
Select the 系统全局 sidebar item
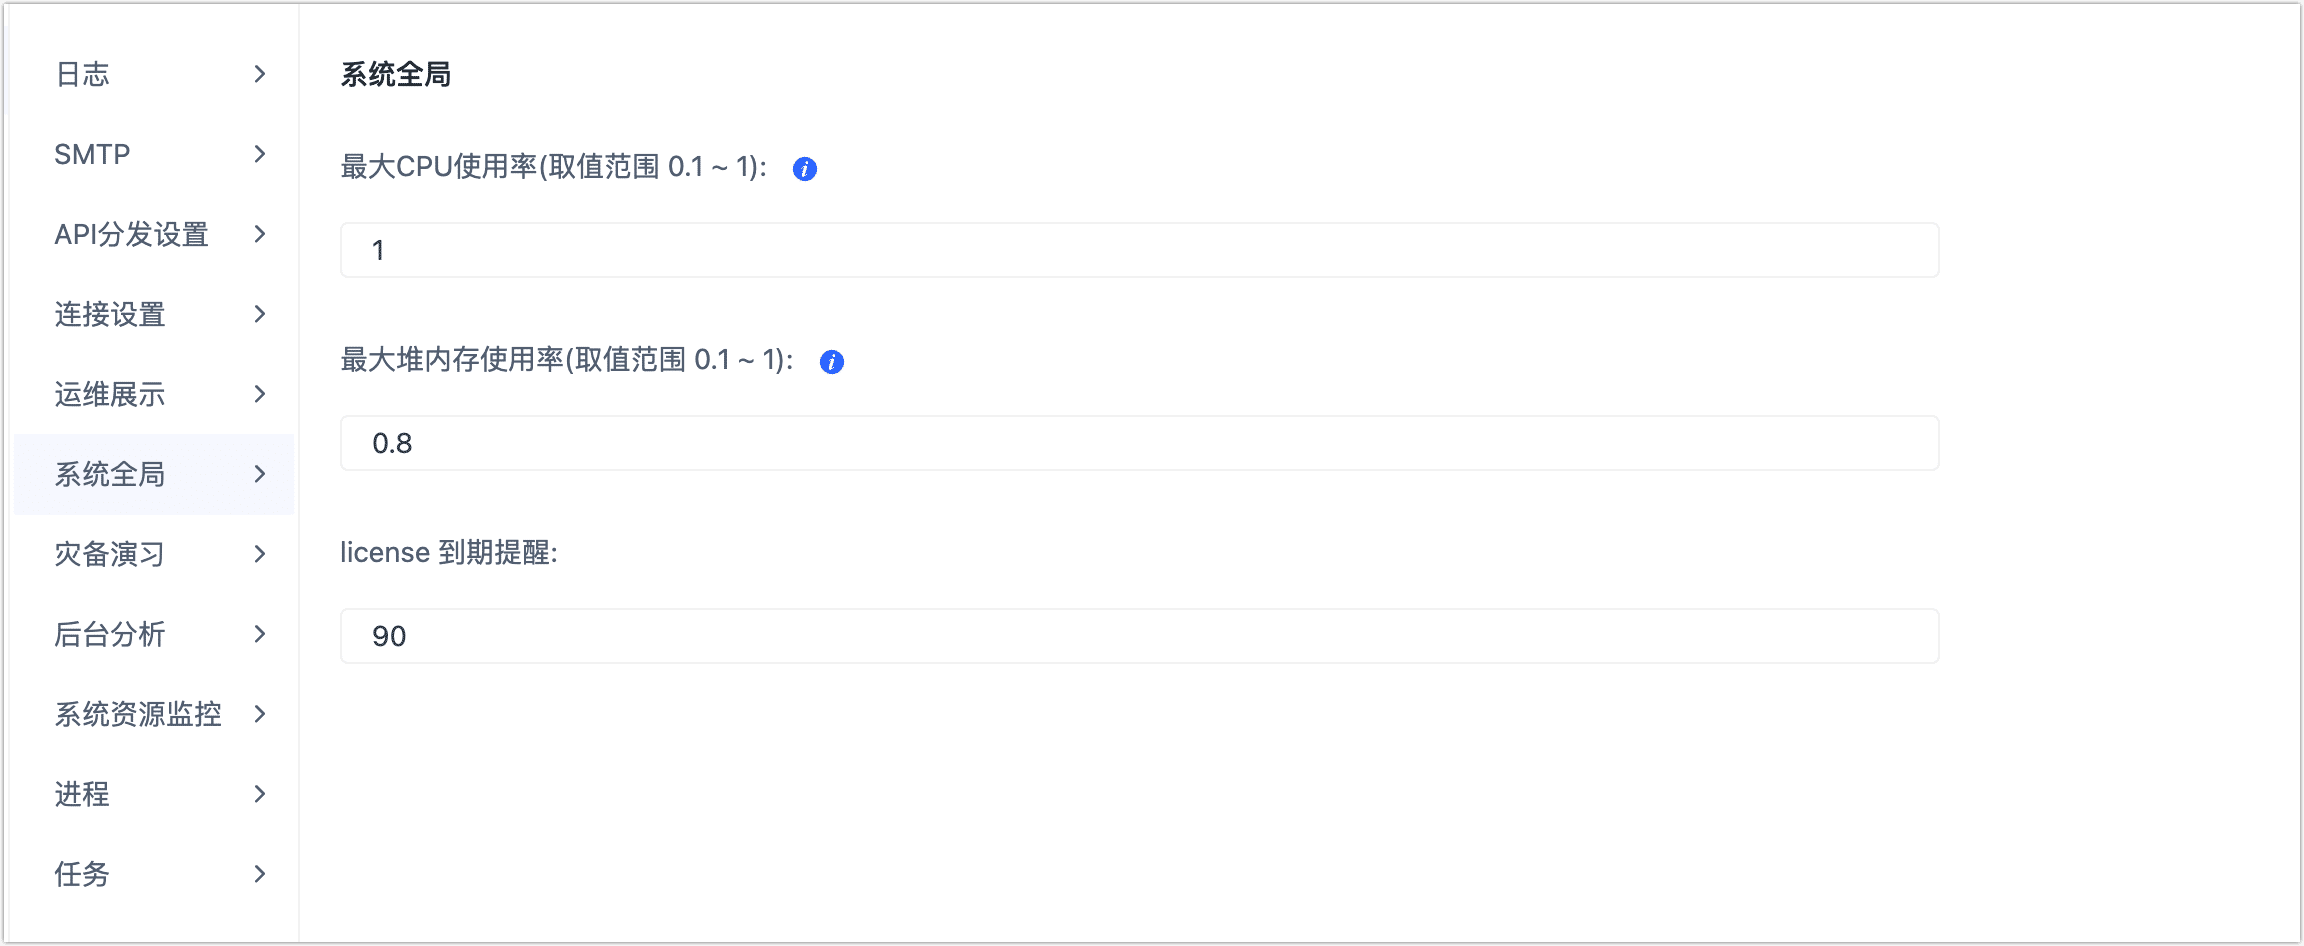tap(110, 474)
